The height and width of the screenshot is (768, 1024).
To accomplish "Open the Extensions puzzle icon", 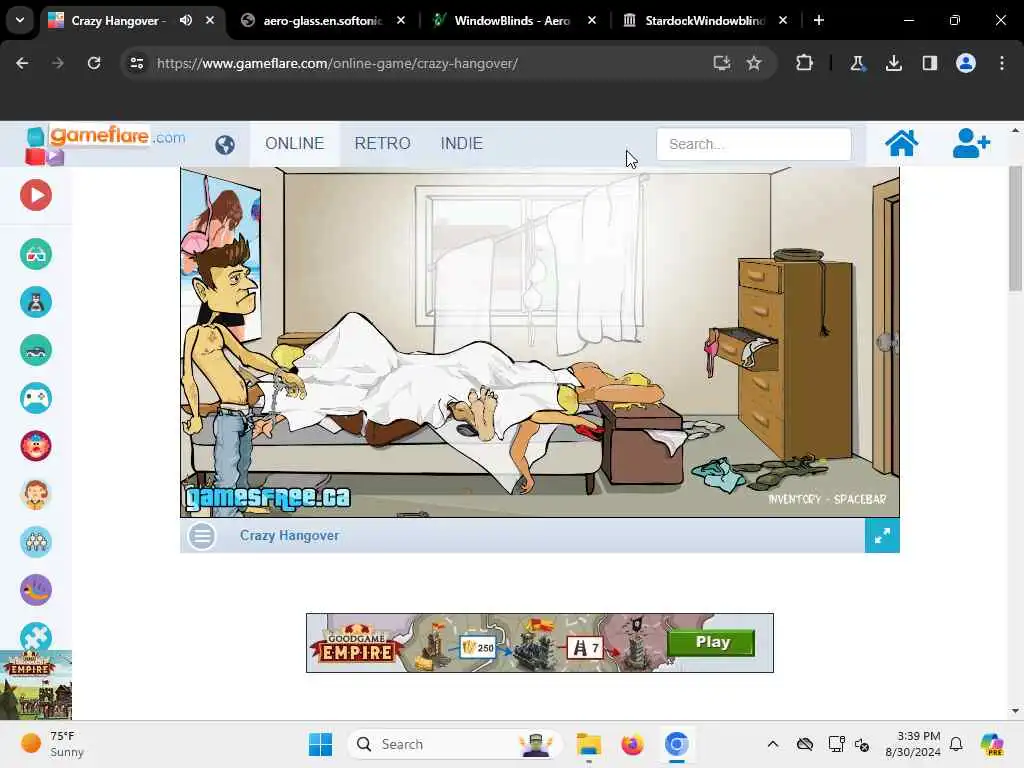I will point(805,63).
